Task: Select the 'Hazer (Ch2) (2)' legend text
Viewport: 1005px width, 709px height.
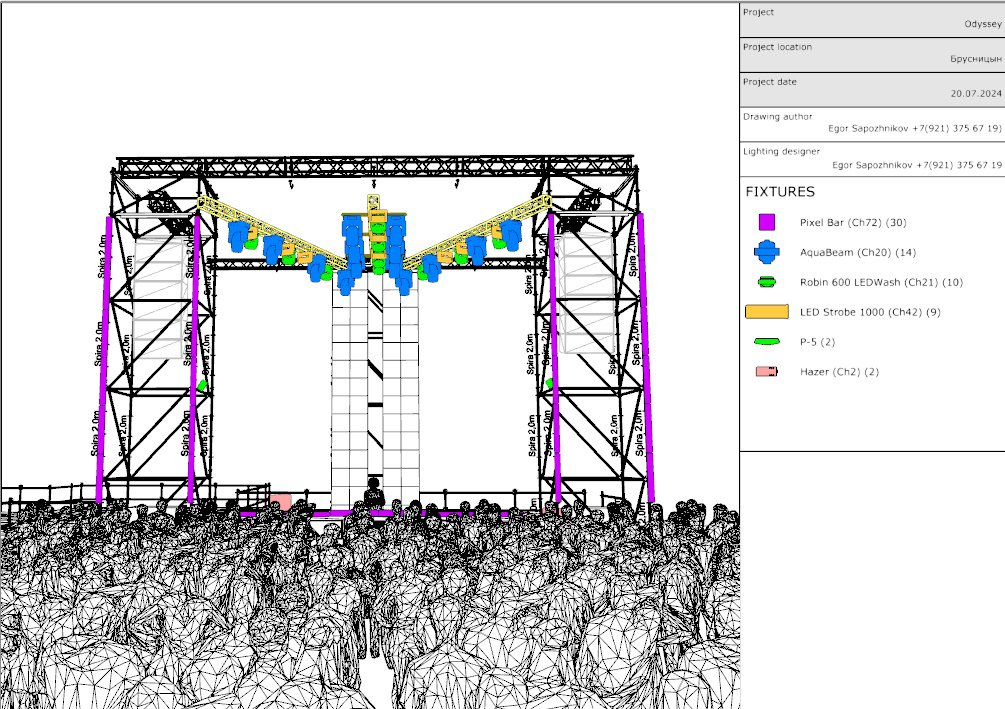Action: 839,372
